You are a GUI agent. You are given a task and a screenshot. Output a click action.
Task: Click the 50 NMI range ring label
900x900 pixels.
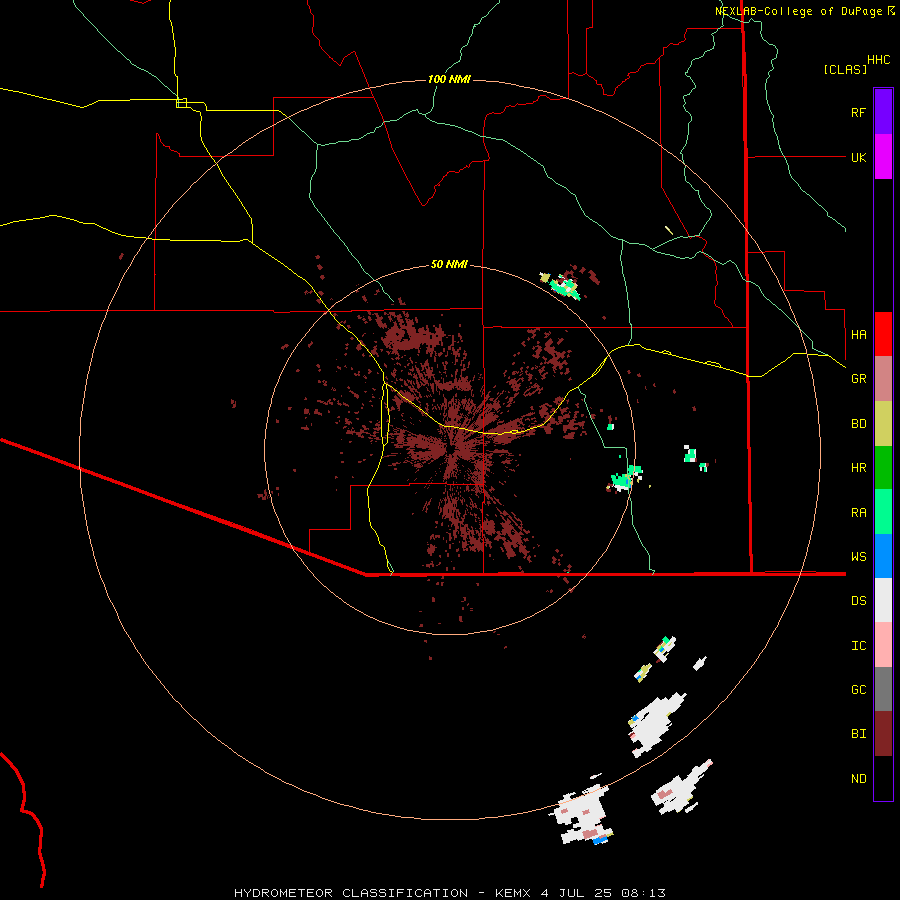point(449,264)
